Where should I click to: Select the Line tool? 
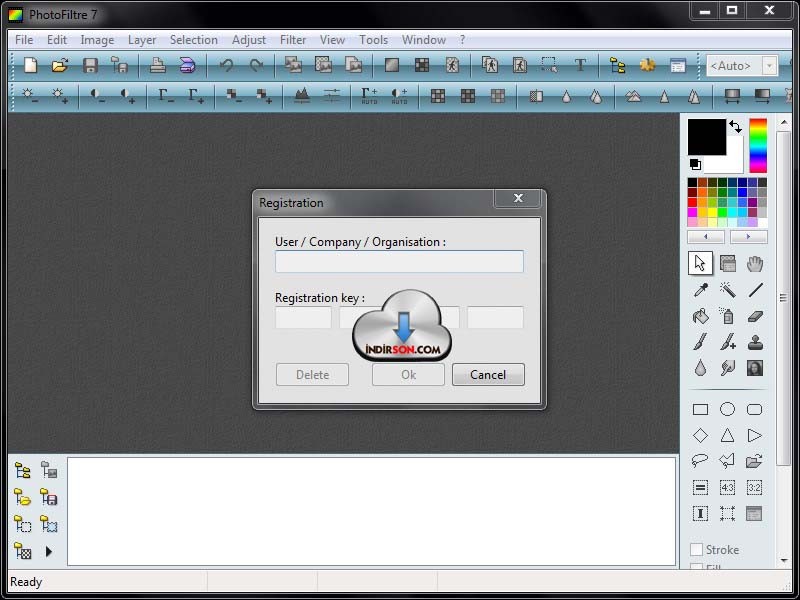pos(755,290)
